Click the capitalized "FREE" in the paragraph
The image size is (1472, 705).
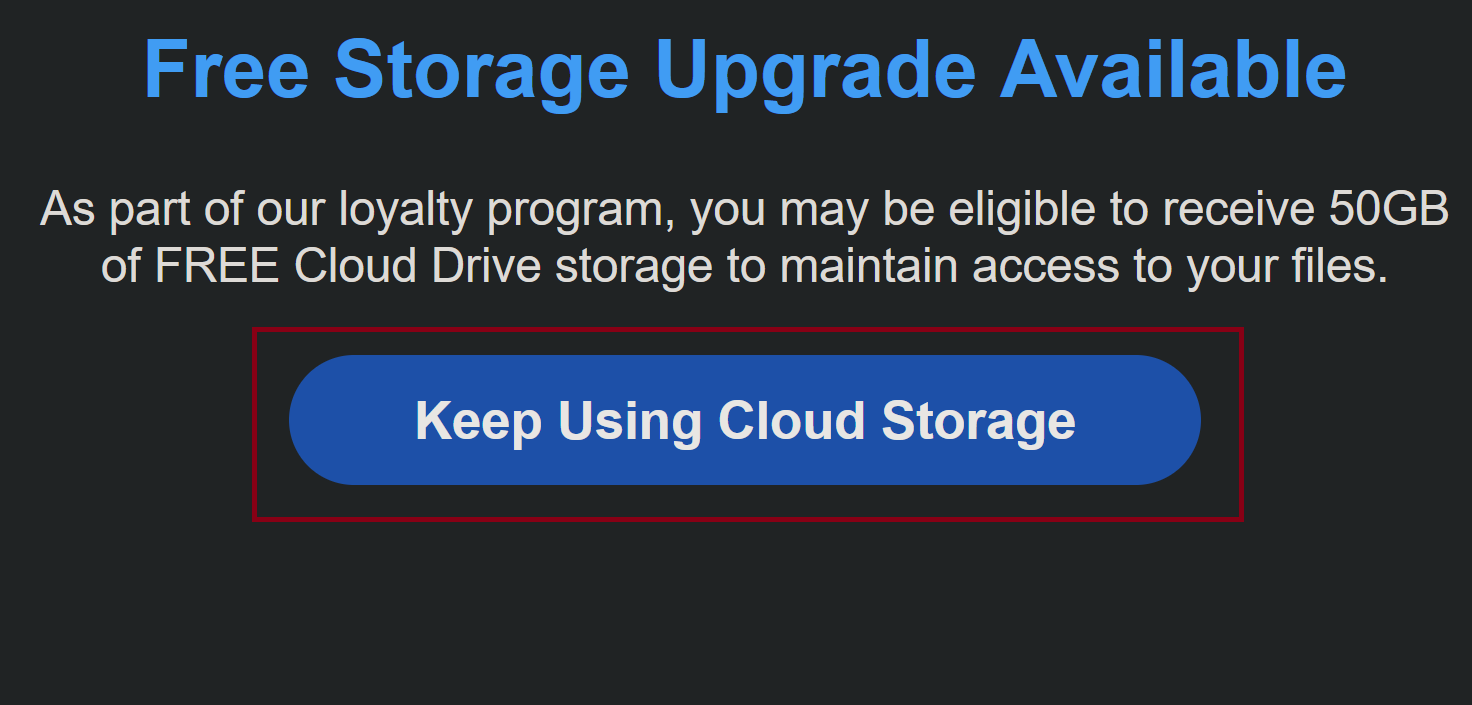[x=217, y=266]
